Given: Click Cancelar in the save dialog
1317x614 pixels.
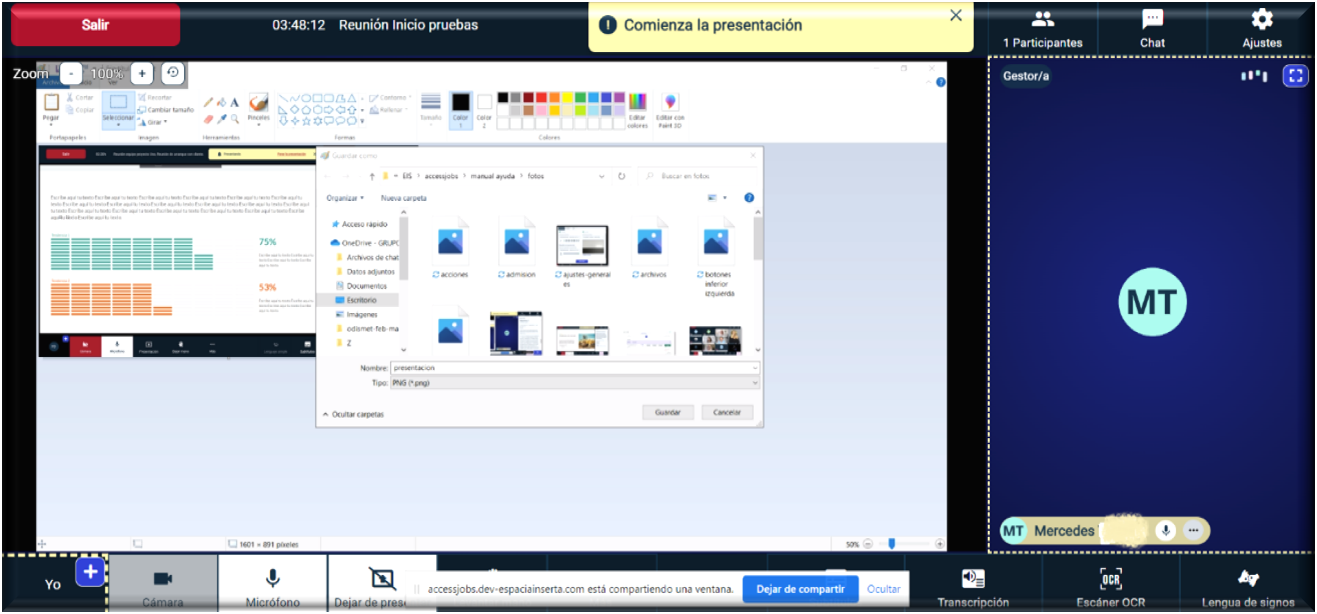Looking at the screenshot, I should [727, 412].
